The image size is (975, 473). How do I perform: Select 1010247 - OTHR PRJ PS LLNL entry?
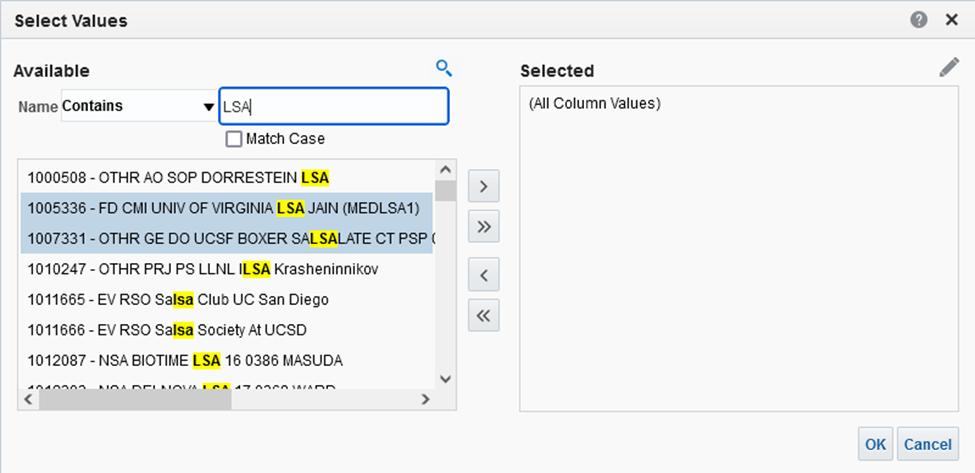pyautogui.click(x=202, y=269)
